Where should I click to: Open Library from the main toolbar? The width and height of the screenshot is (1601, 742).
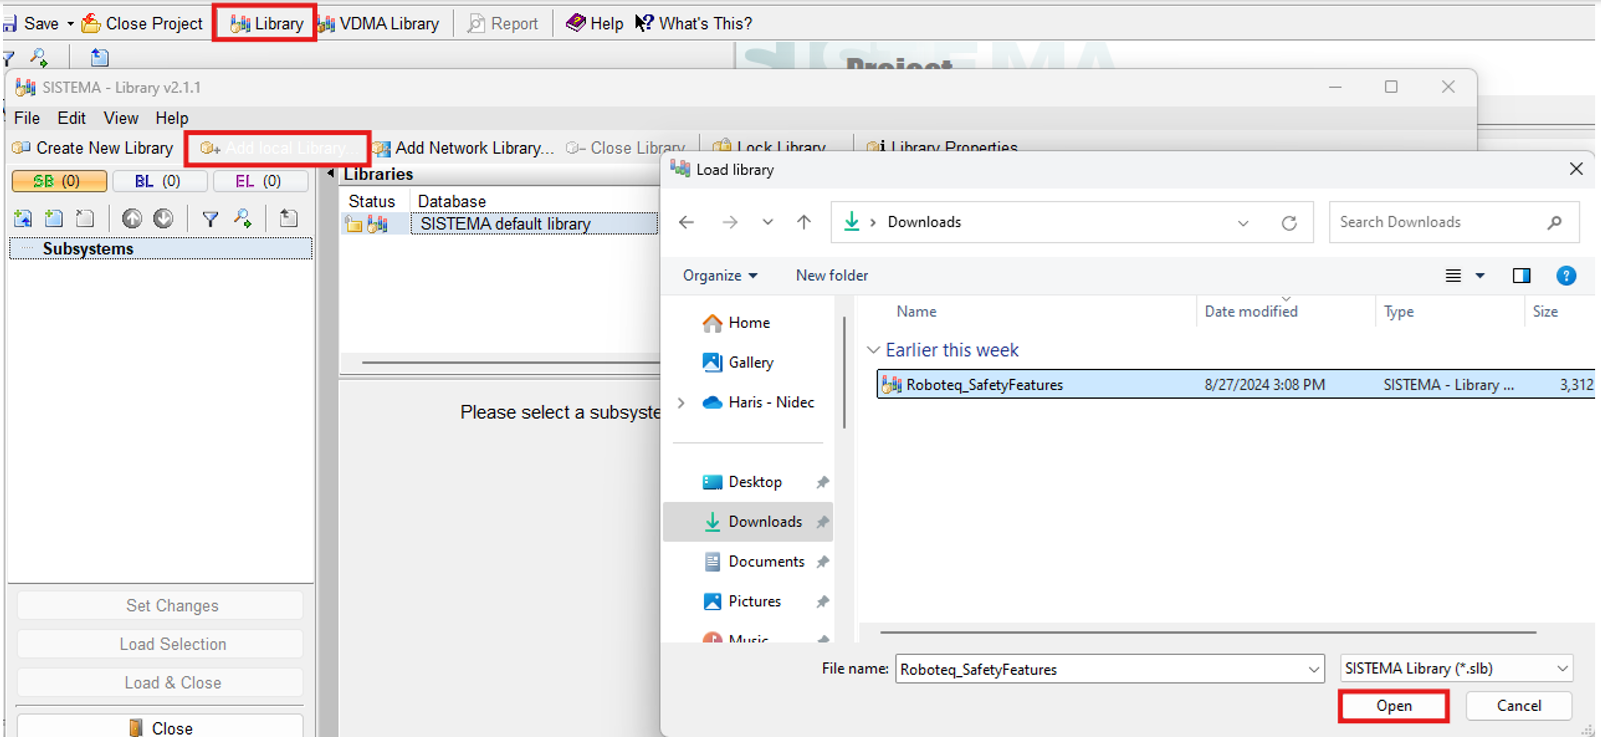point(266,23)
